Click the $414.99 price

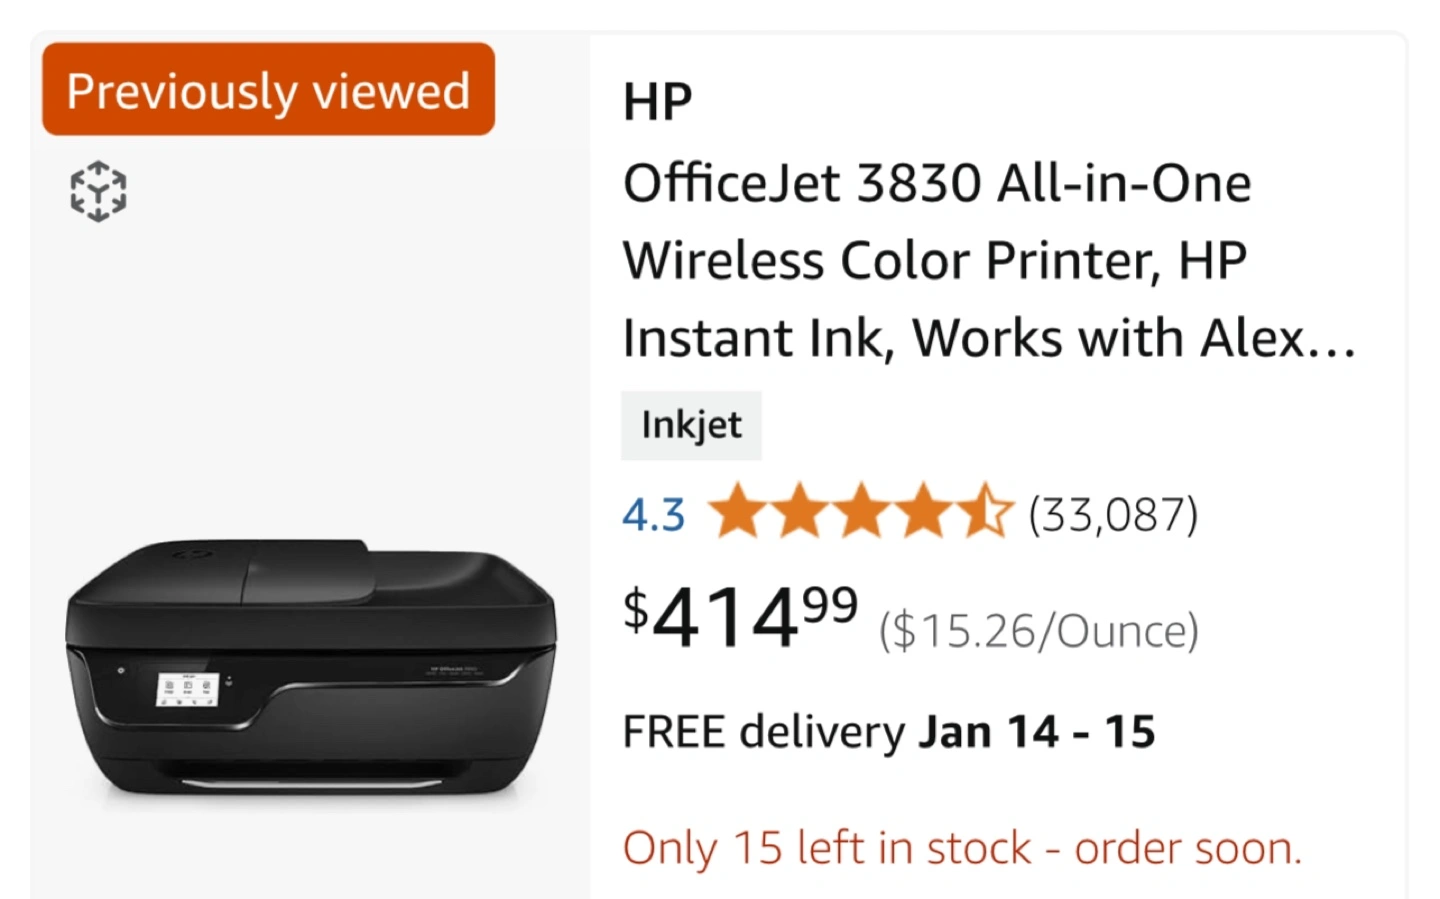[x=740, y=616]
